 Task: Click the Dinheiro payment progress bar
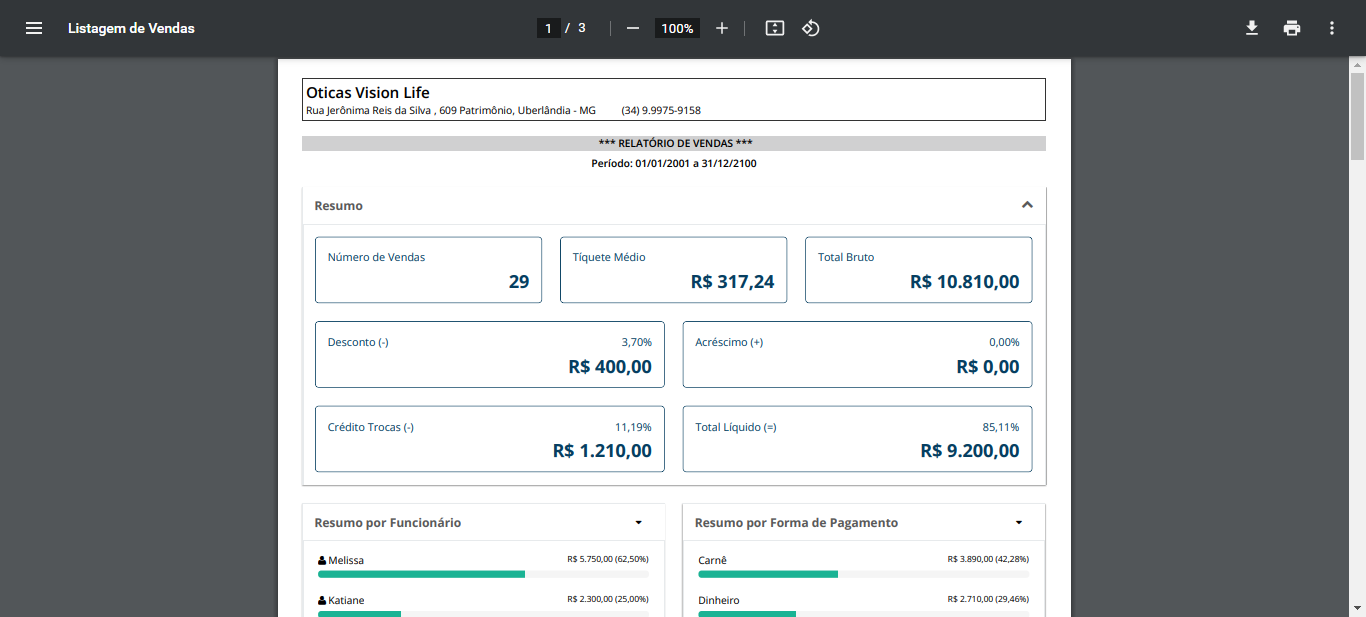click(747, 613)
